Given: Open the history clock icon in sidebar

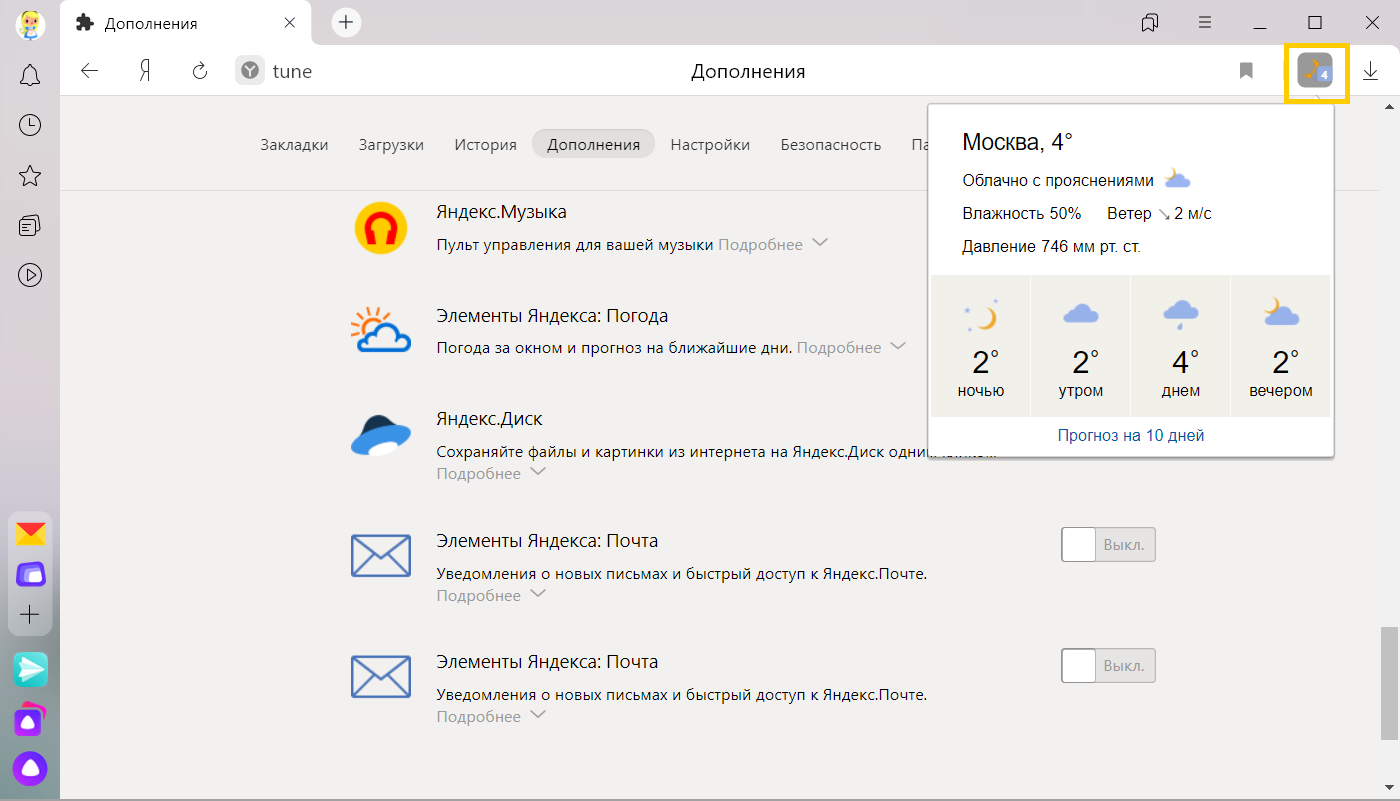Looking at the screenshot, I should [x=30, y=125].
